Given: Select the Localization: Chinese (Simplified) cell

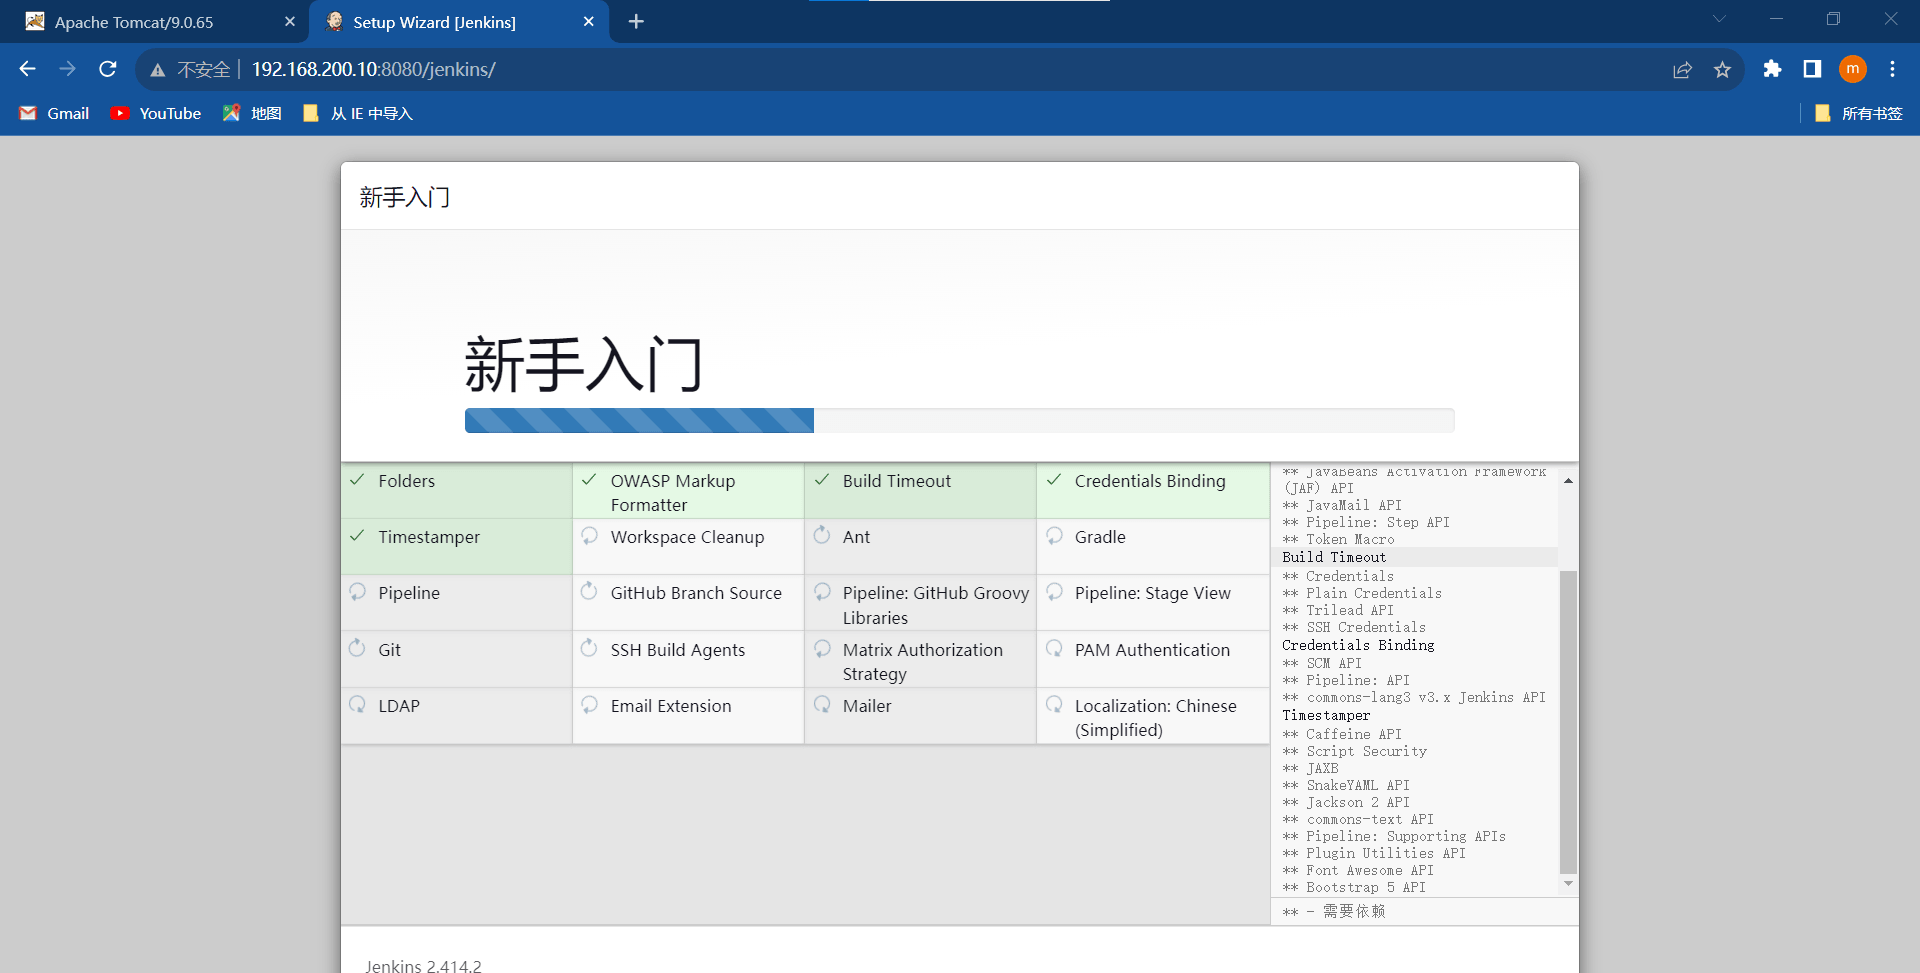Looking at the screenshot, I should tap(1153, 716).
